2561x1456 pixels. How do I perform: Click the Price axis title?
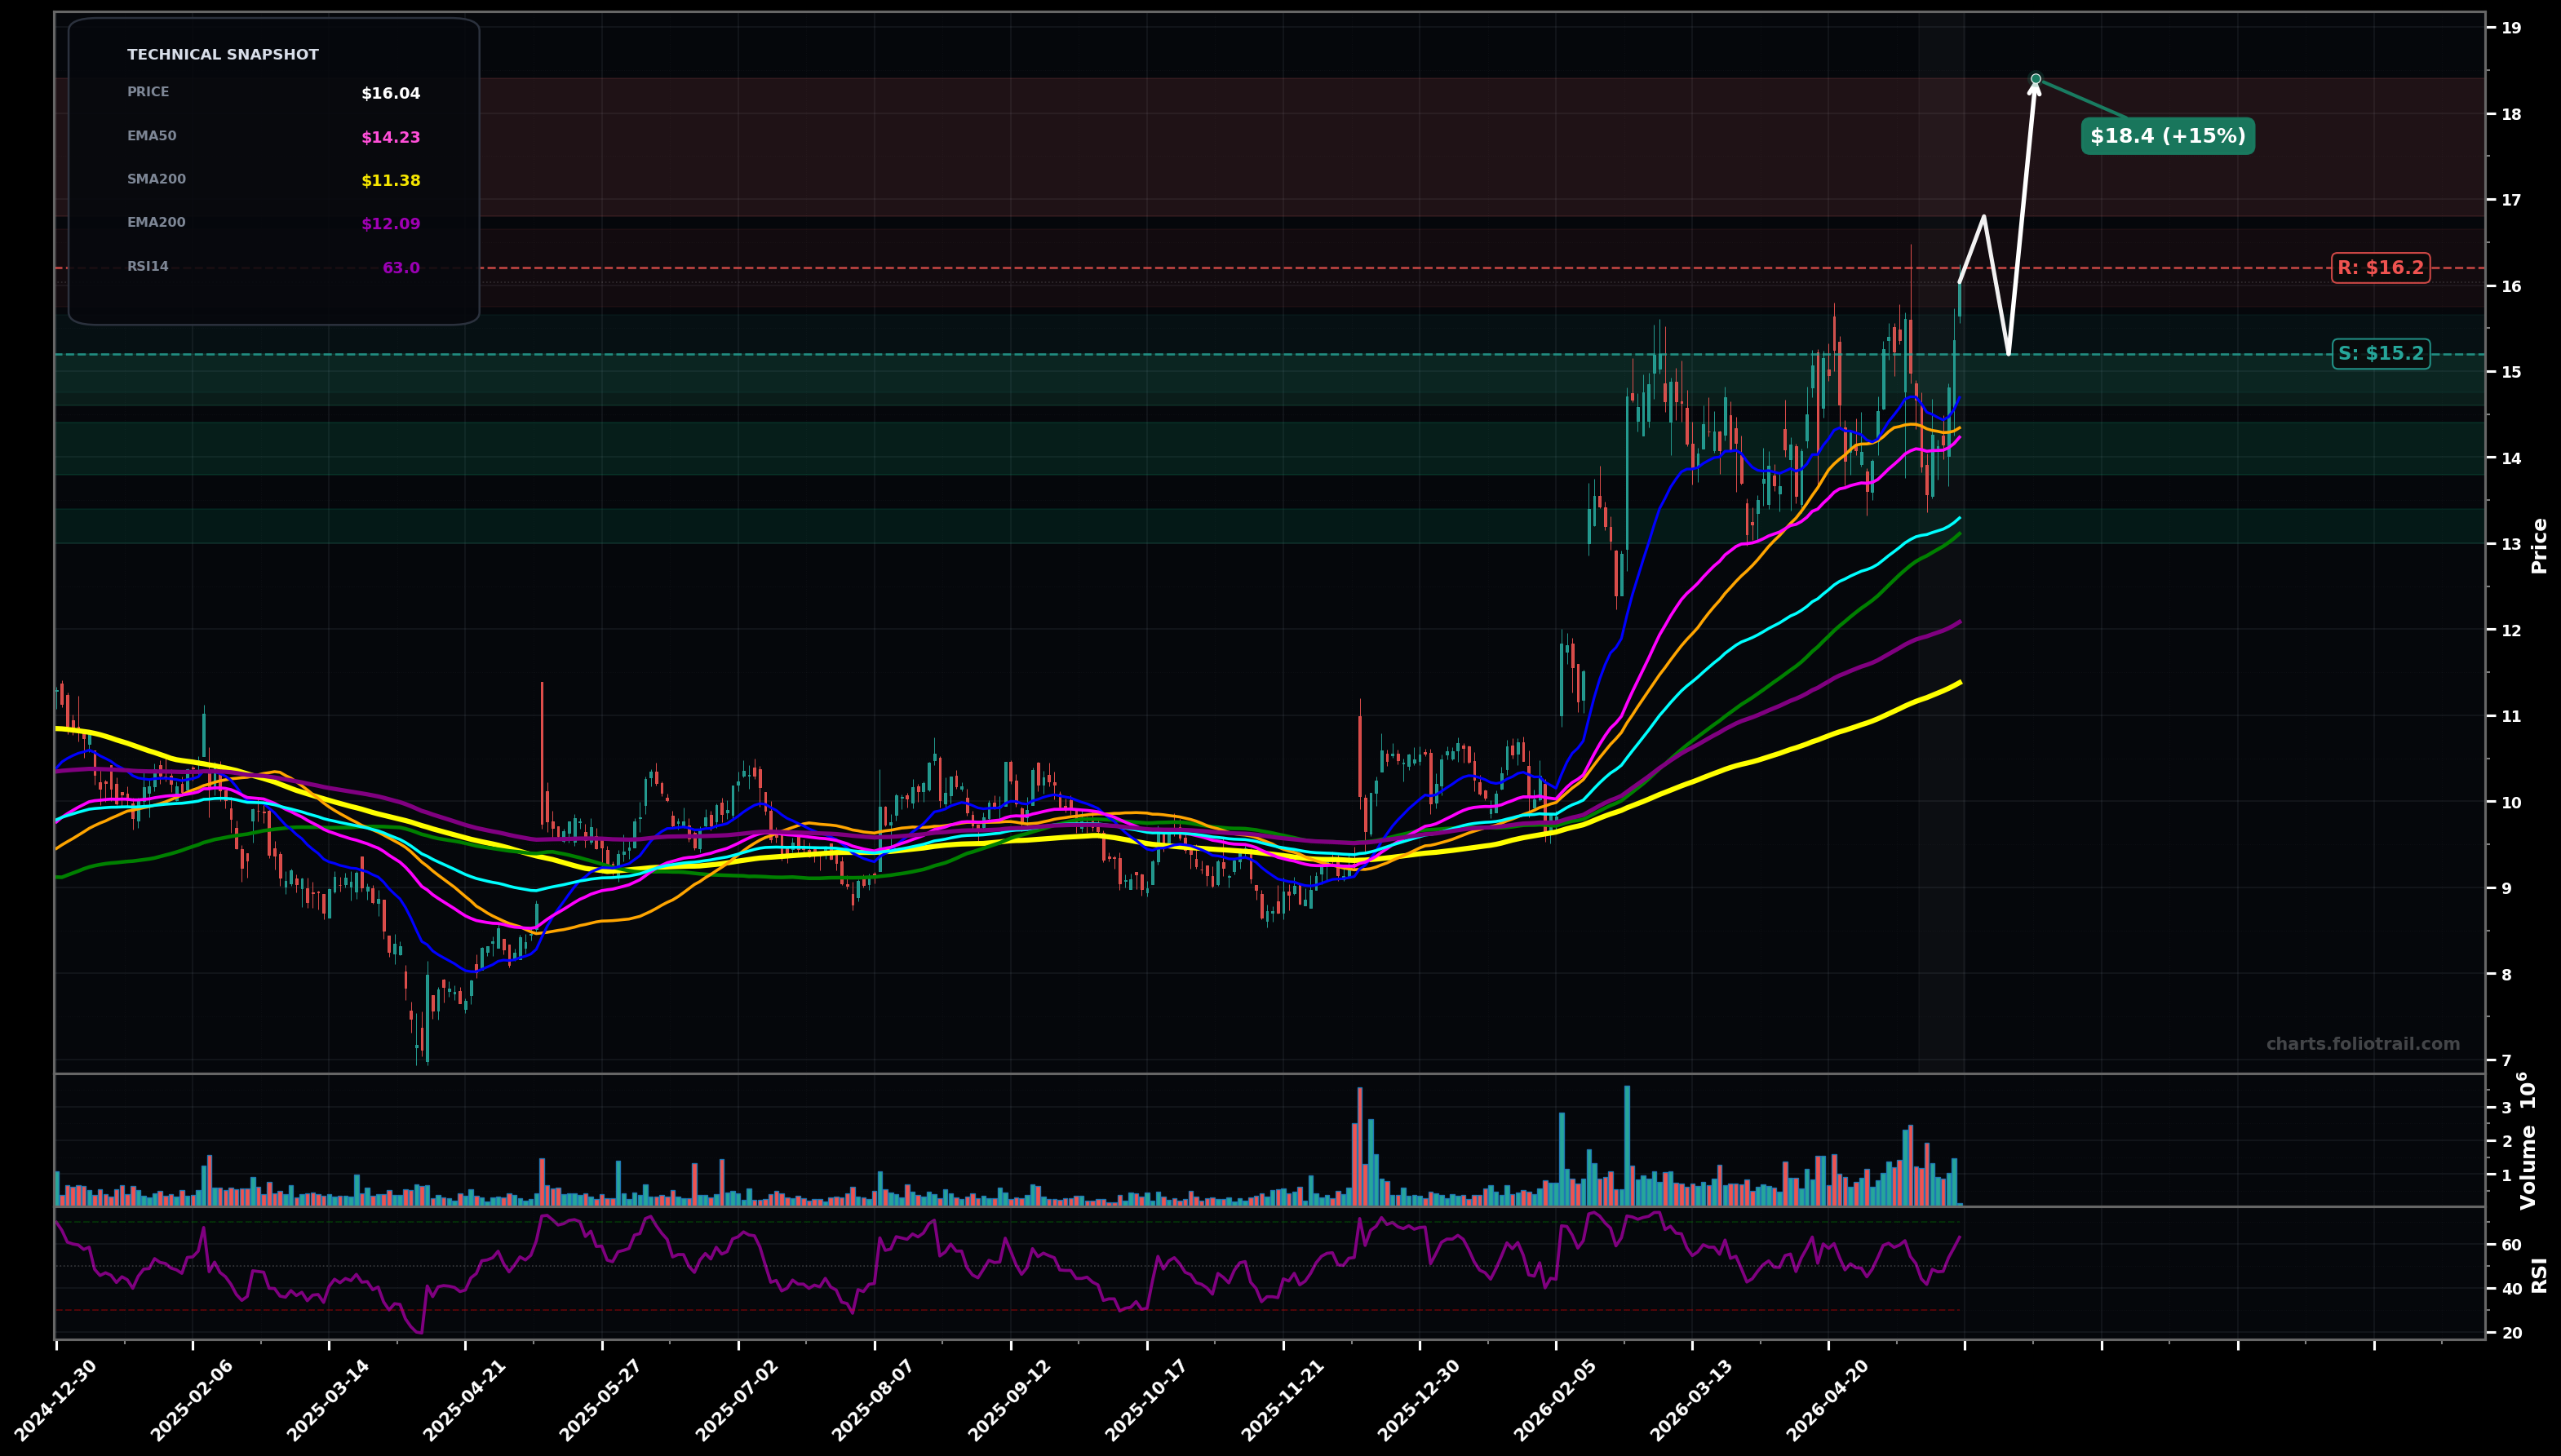point(2539,545)
